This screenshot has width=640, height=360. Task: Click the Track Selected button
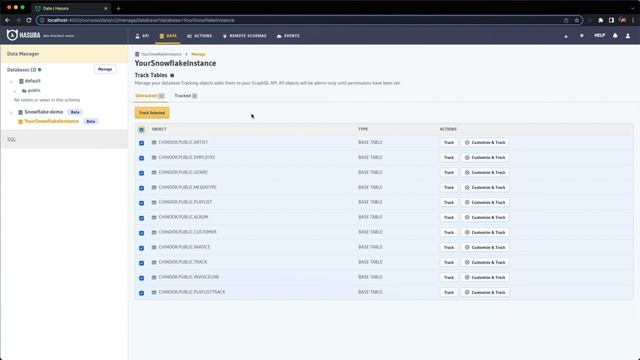pyautogui.click(x=152, y=113)
